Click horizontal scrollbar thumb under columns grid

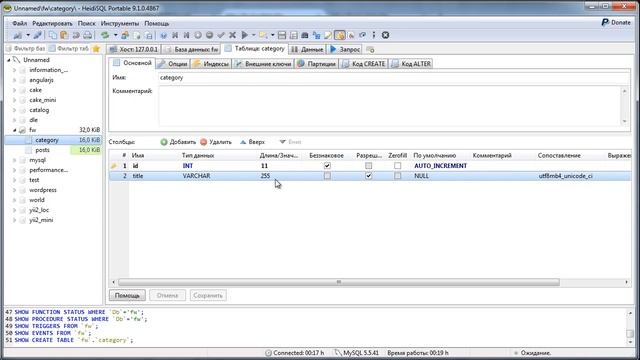[339, 282]
